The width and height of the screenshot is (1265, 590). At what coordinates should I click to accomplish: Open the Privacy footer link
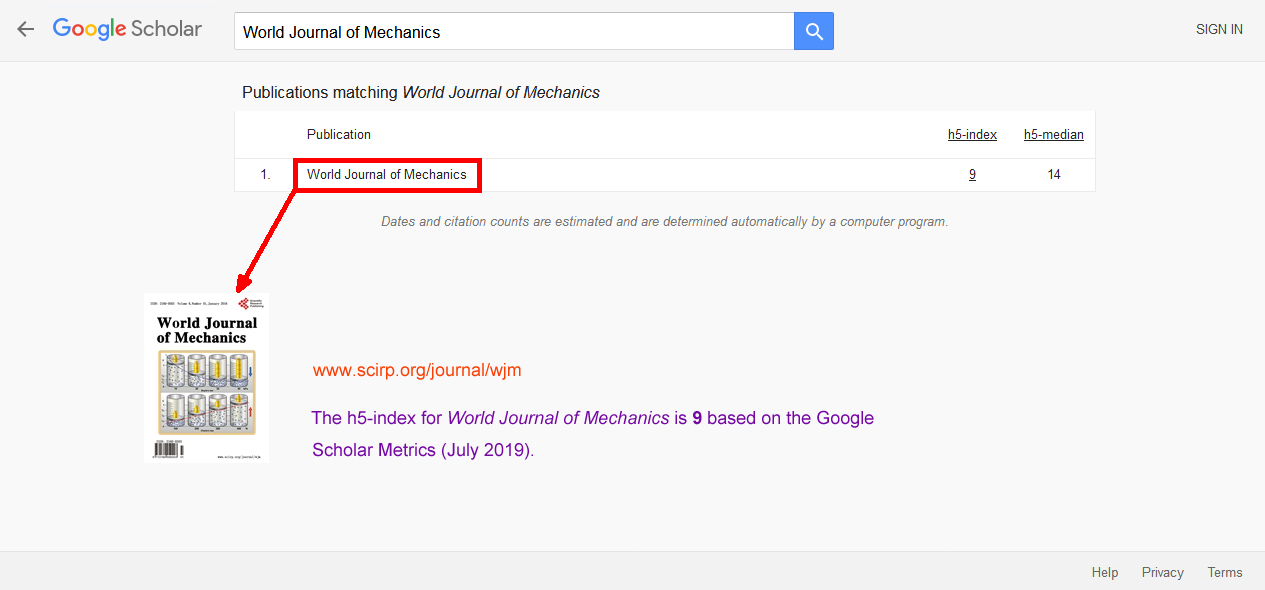coord(1162,572)
